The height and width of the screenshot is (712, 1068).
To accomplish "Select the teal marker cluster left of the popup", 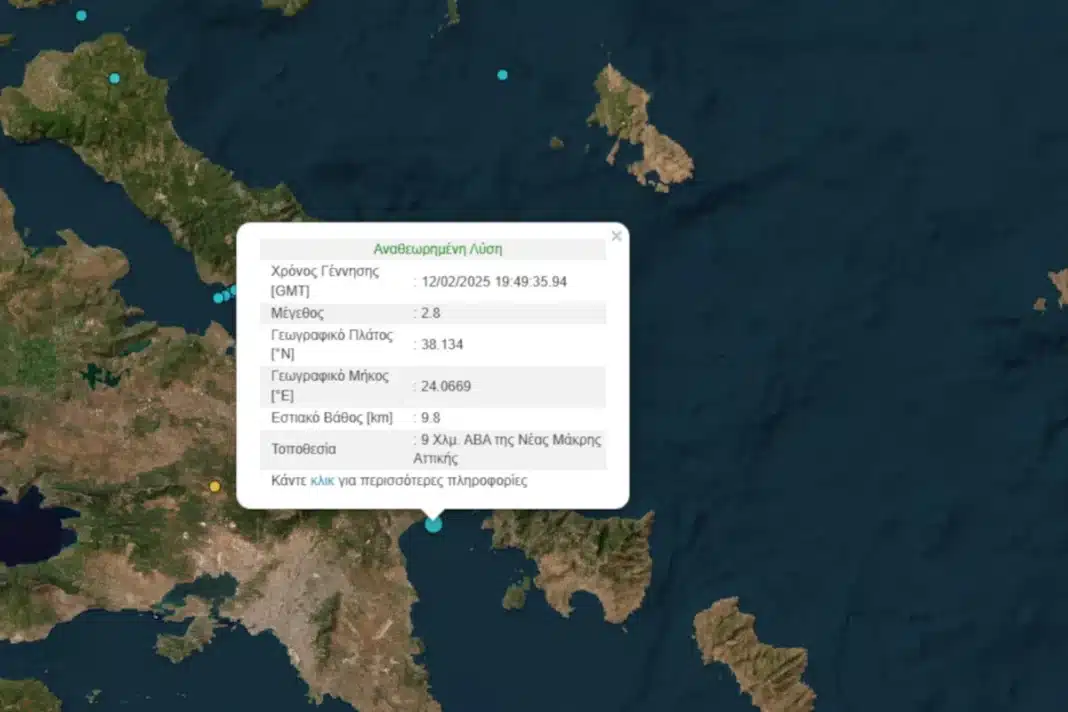I will coord(226,295).
